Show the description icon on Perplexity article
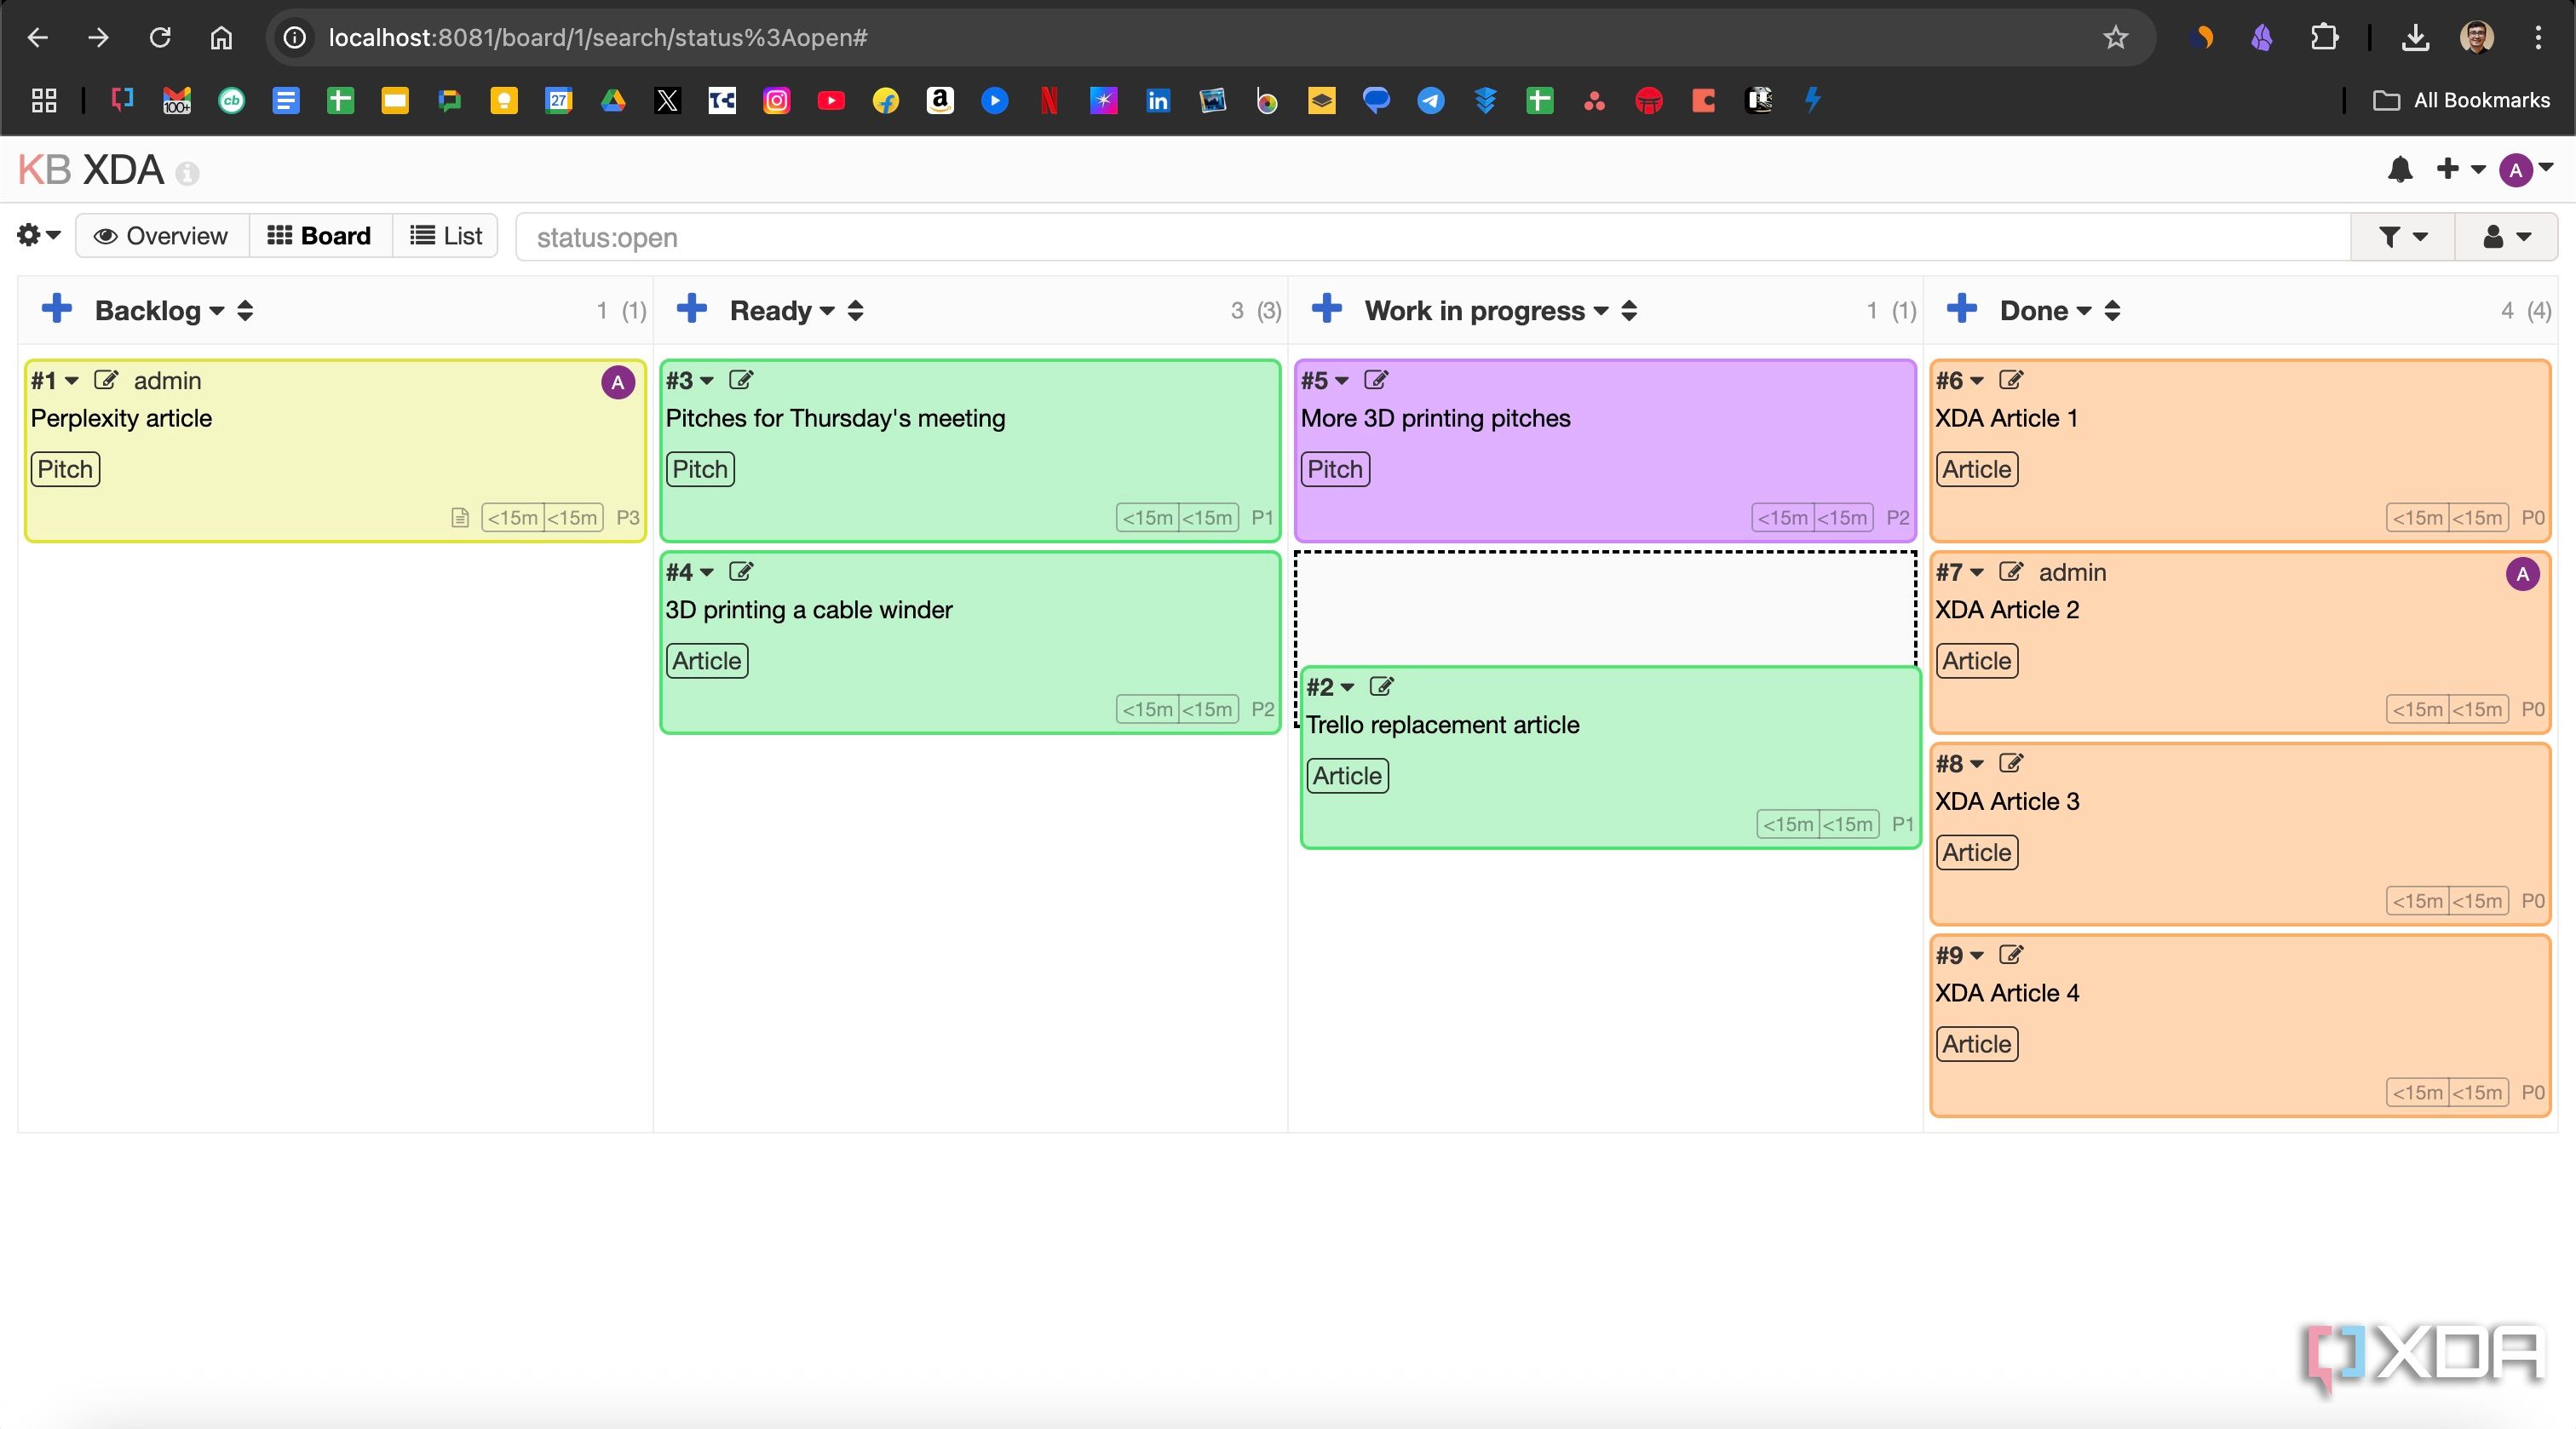This screenshot has width=2576, height=1429. click(x=460, y=518)
